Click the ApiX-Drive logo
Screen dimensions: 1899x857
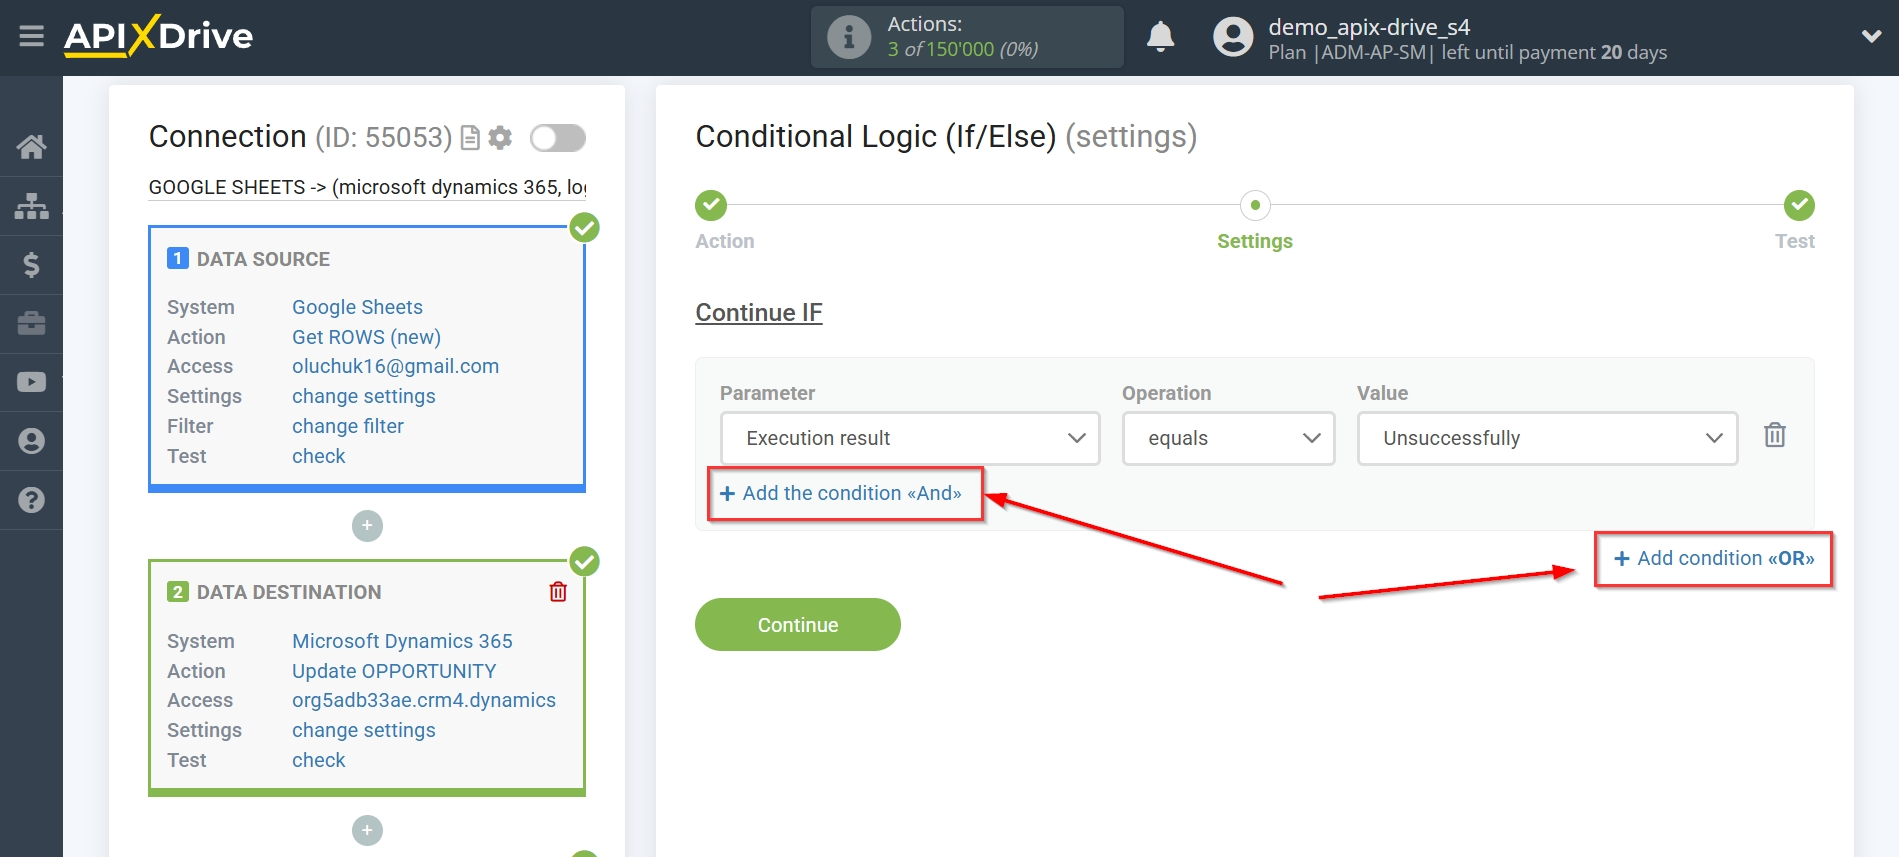158,37
